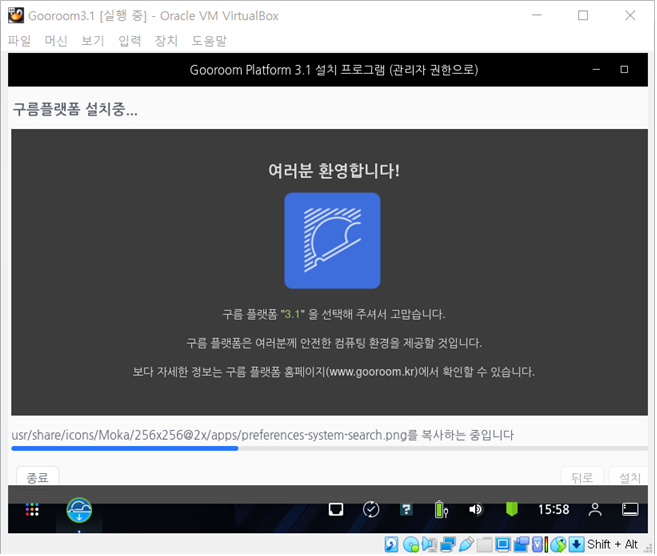657x556 pixels.
Task: Click VirtualBox shared folders icon
Action: (x=484, y=544)
